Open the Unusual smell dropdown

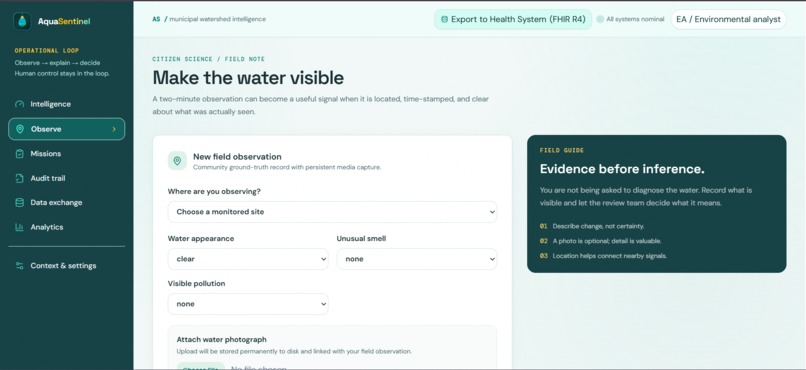(x=417, y=259)
